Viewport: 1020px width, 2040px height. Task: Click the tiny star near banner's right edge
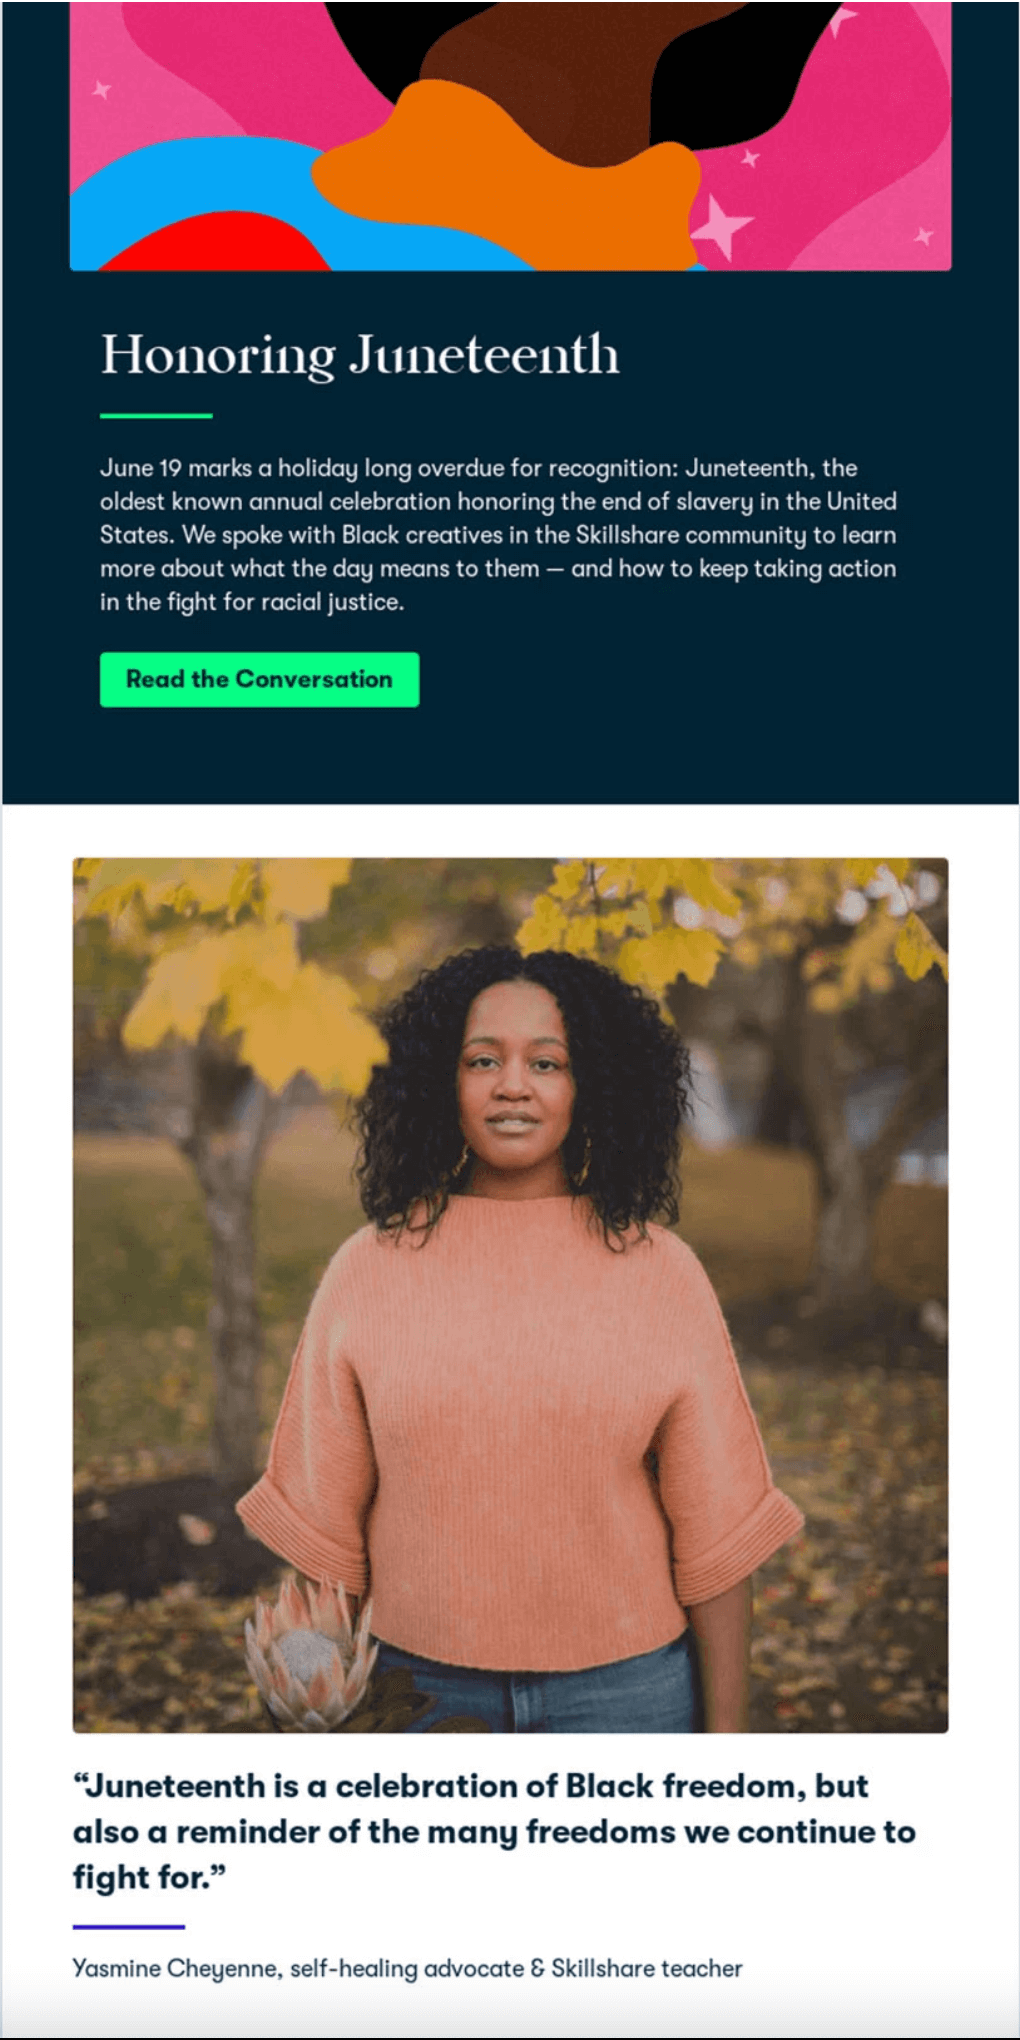click(x=923, y=236)
